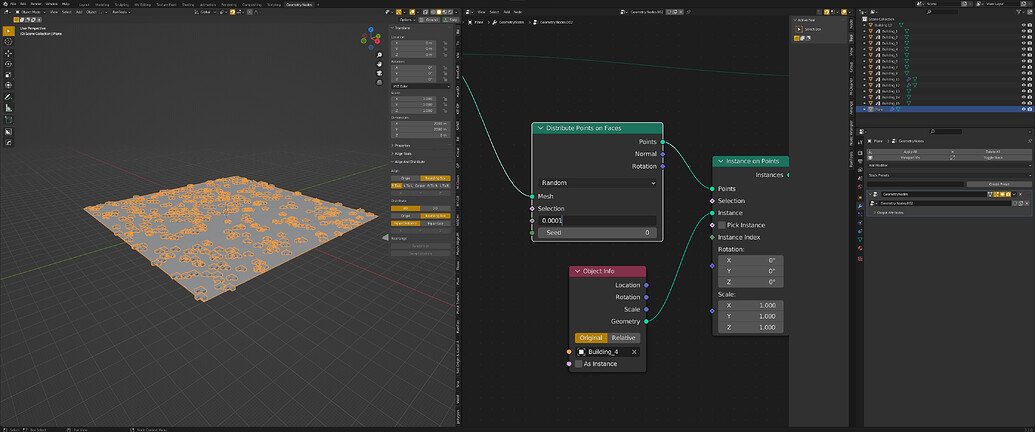This screenshot has width=1035, height=432.
Task: Click lock icon beside Location X
Action: coord(445,44)
